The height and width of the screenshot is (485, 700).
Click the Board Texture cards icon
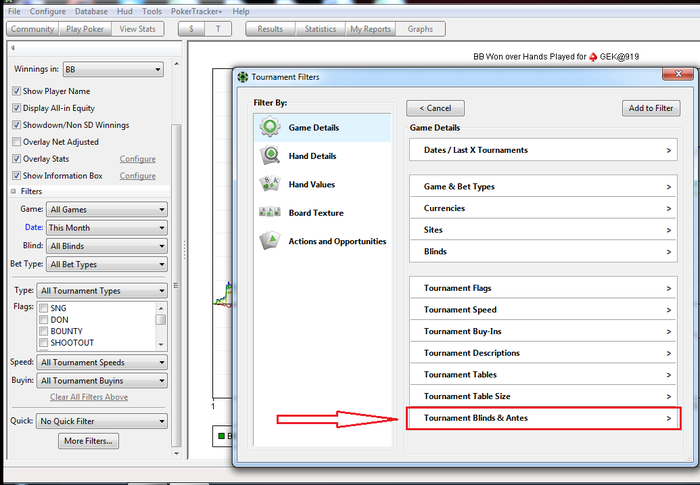click(x=270, y=212)
